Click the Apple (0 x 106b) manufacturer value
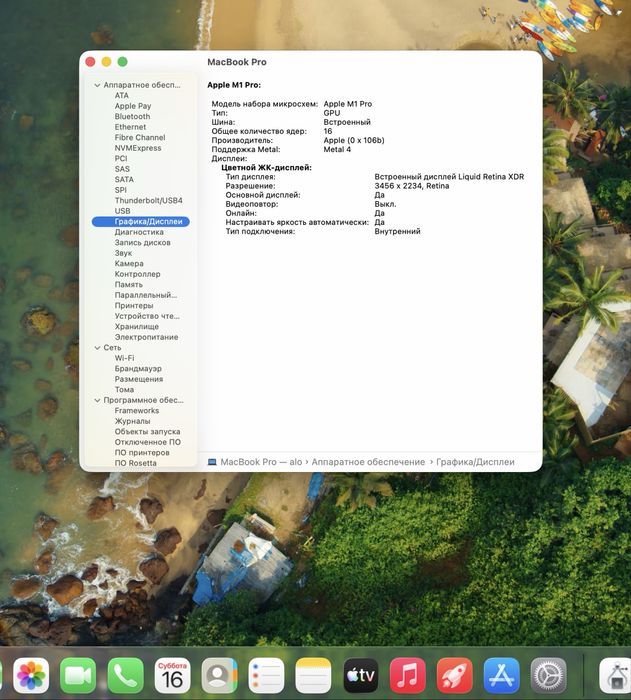Screen dimensions: 631x700 (x=354, y=140)
